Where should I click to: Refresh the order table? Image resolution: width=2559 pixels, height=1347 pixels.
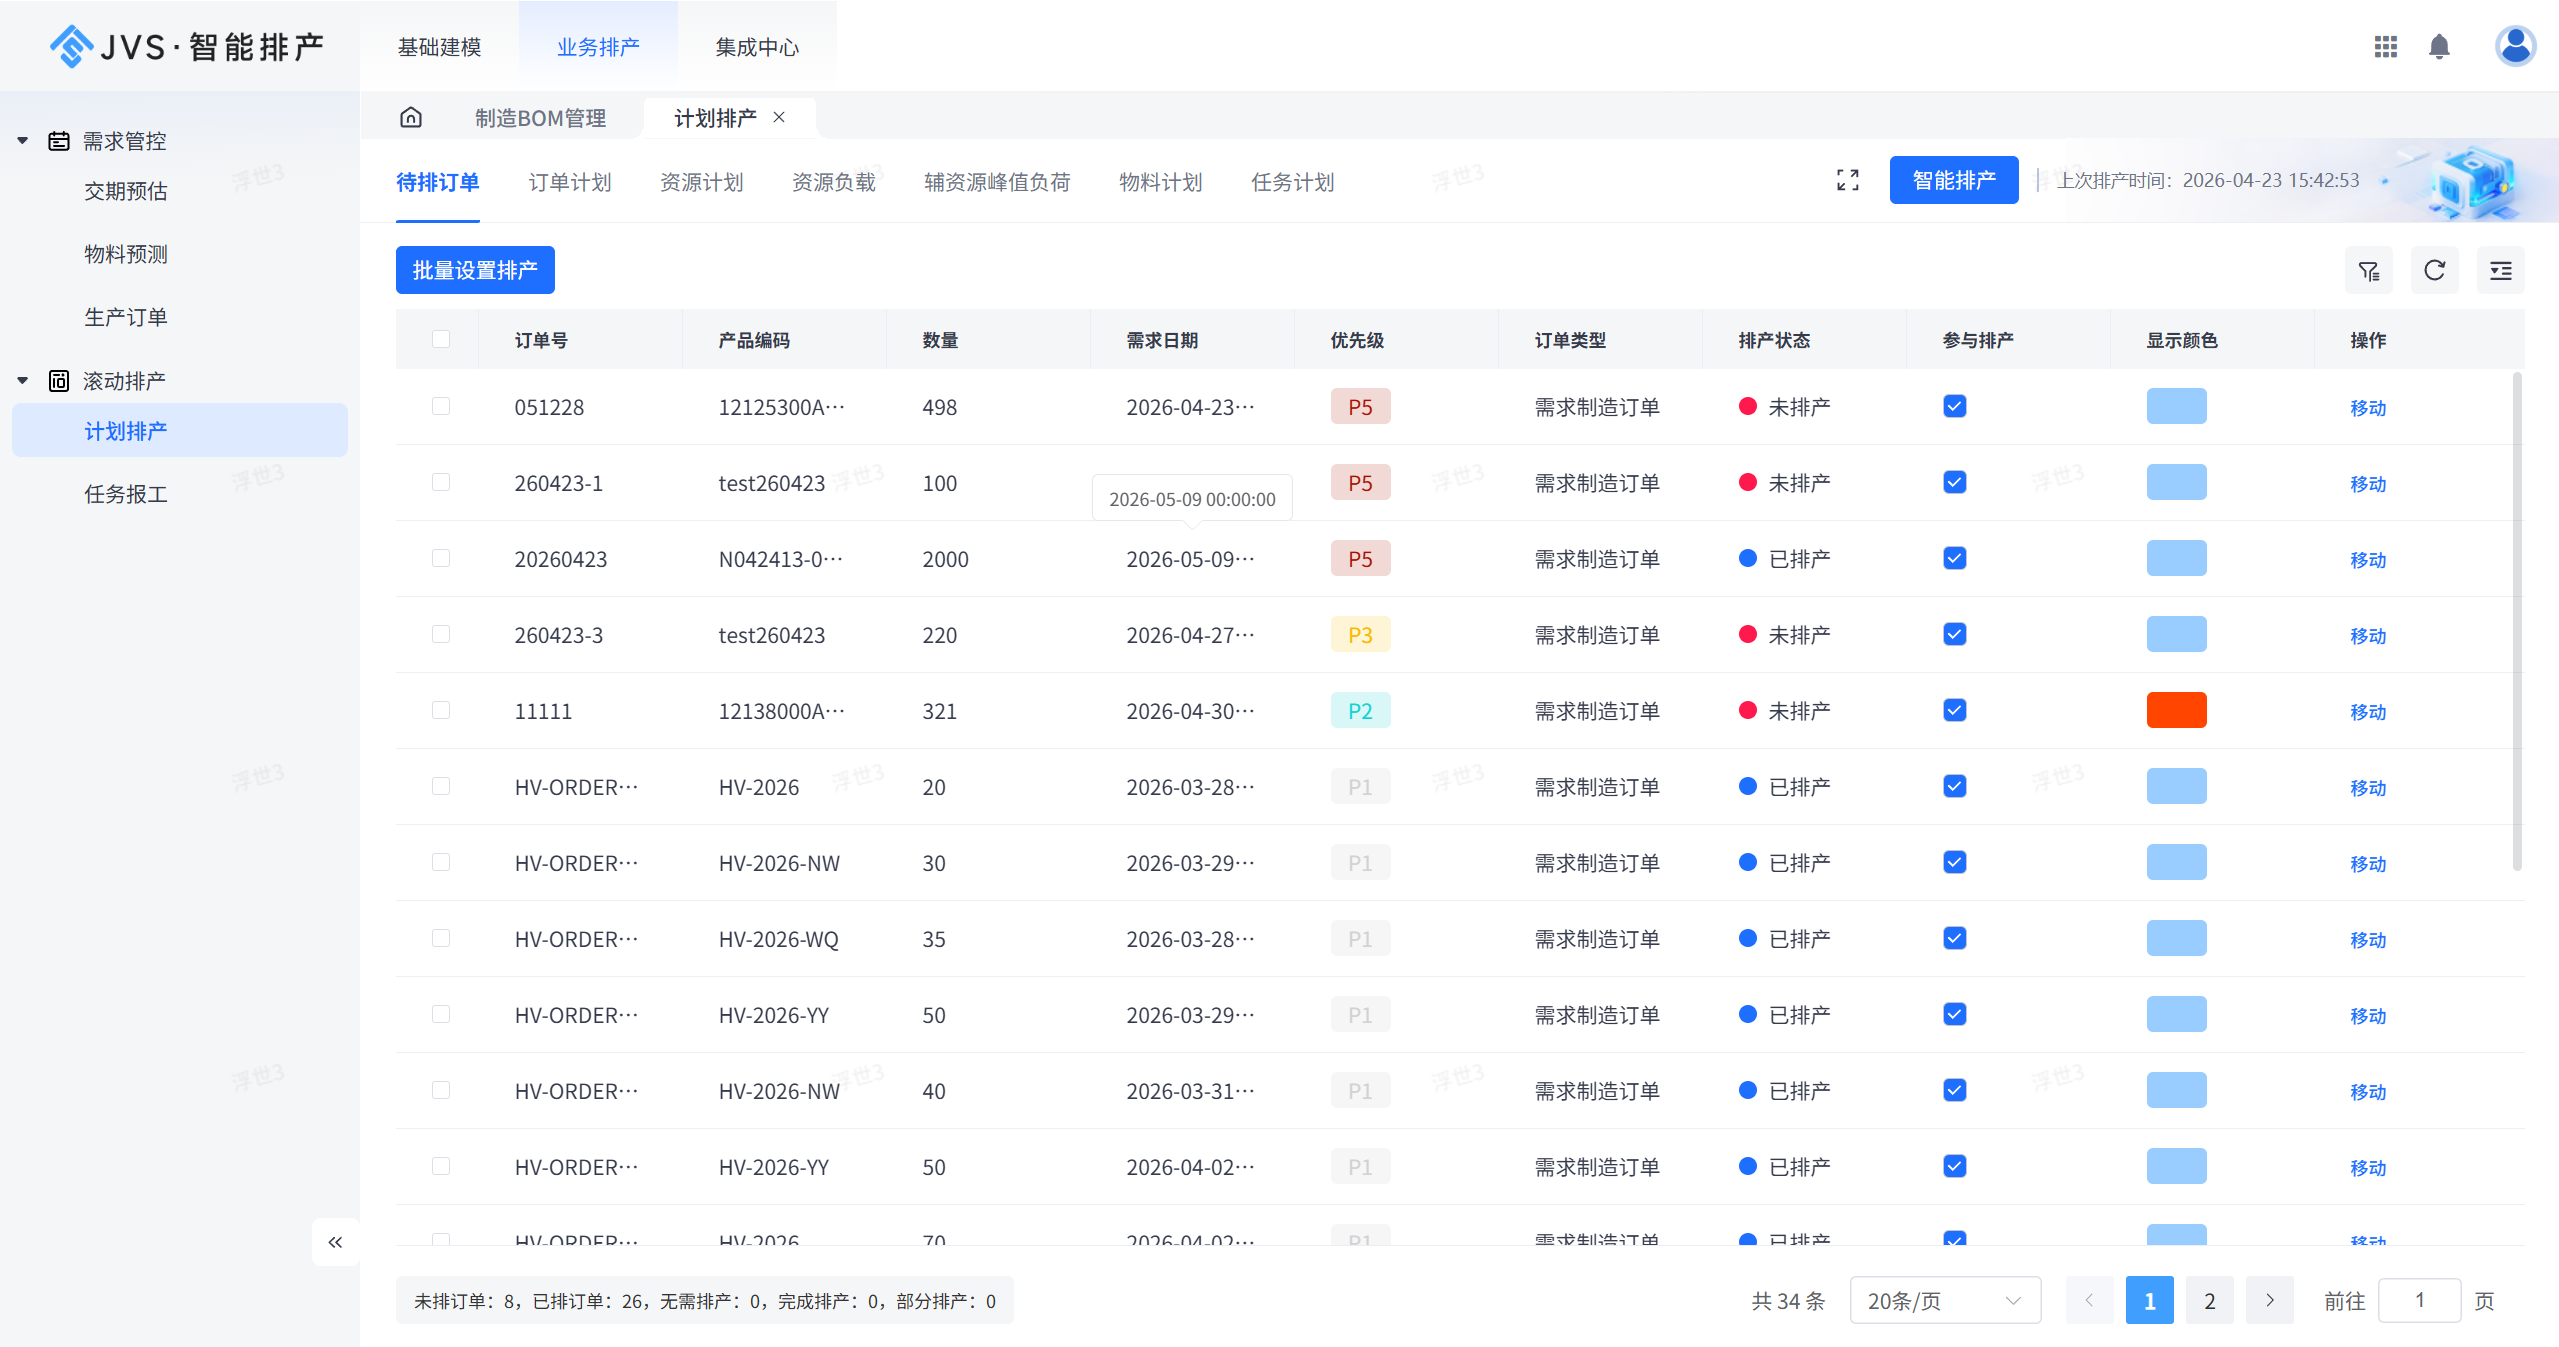(x=2434, y=270)
